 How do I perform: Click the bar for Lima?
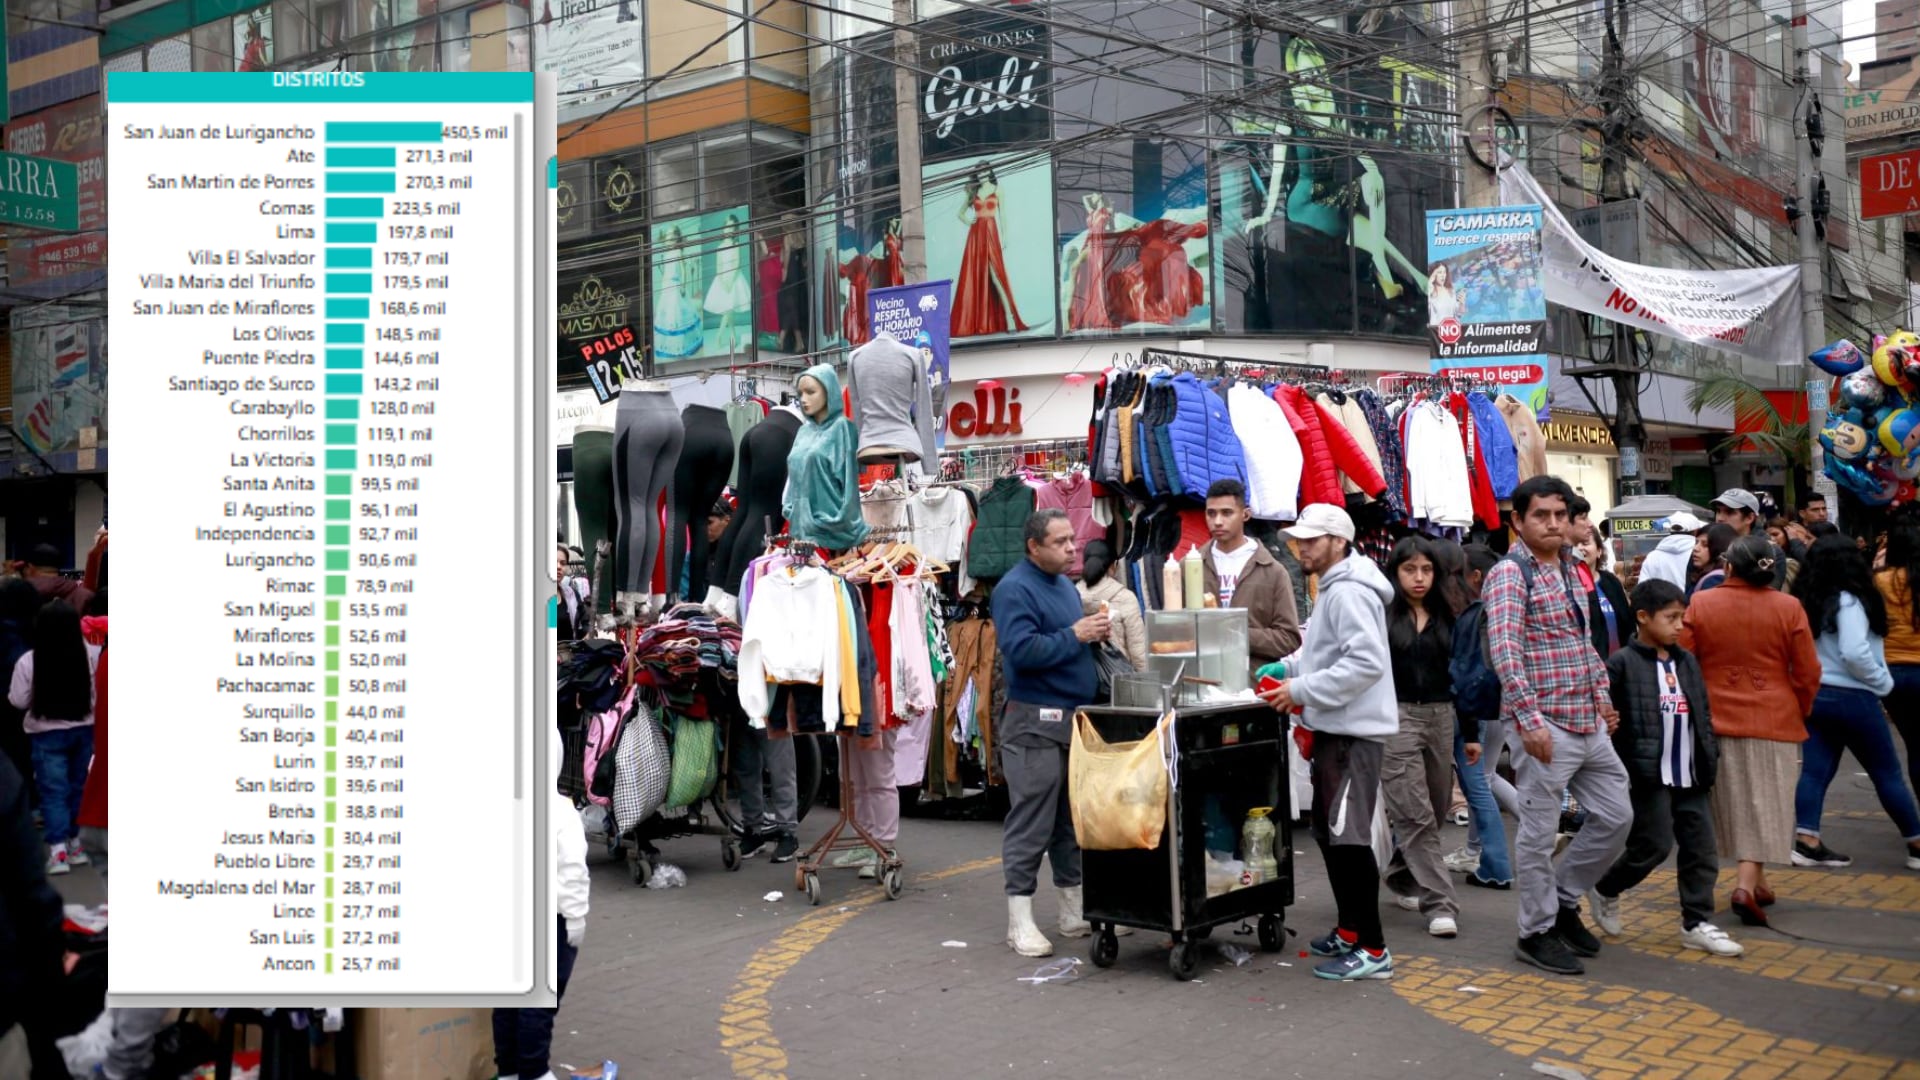coord(351,233)
